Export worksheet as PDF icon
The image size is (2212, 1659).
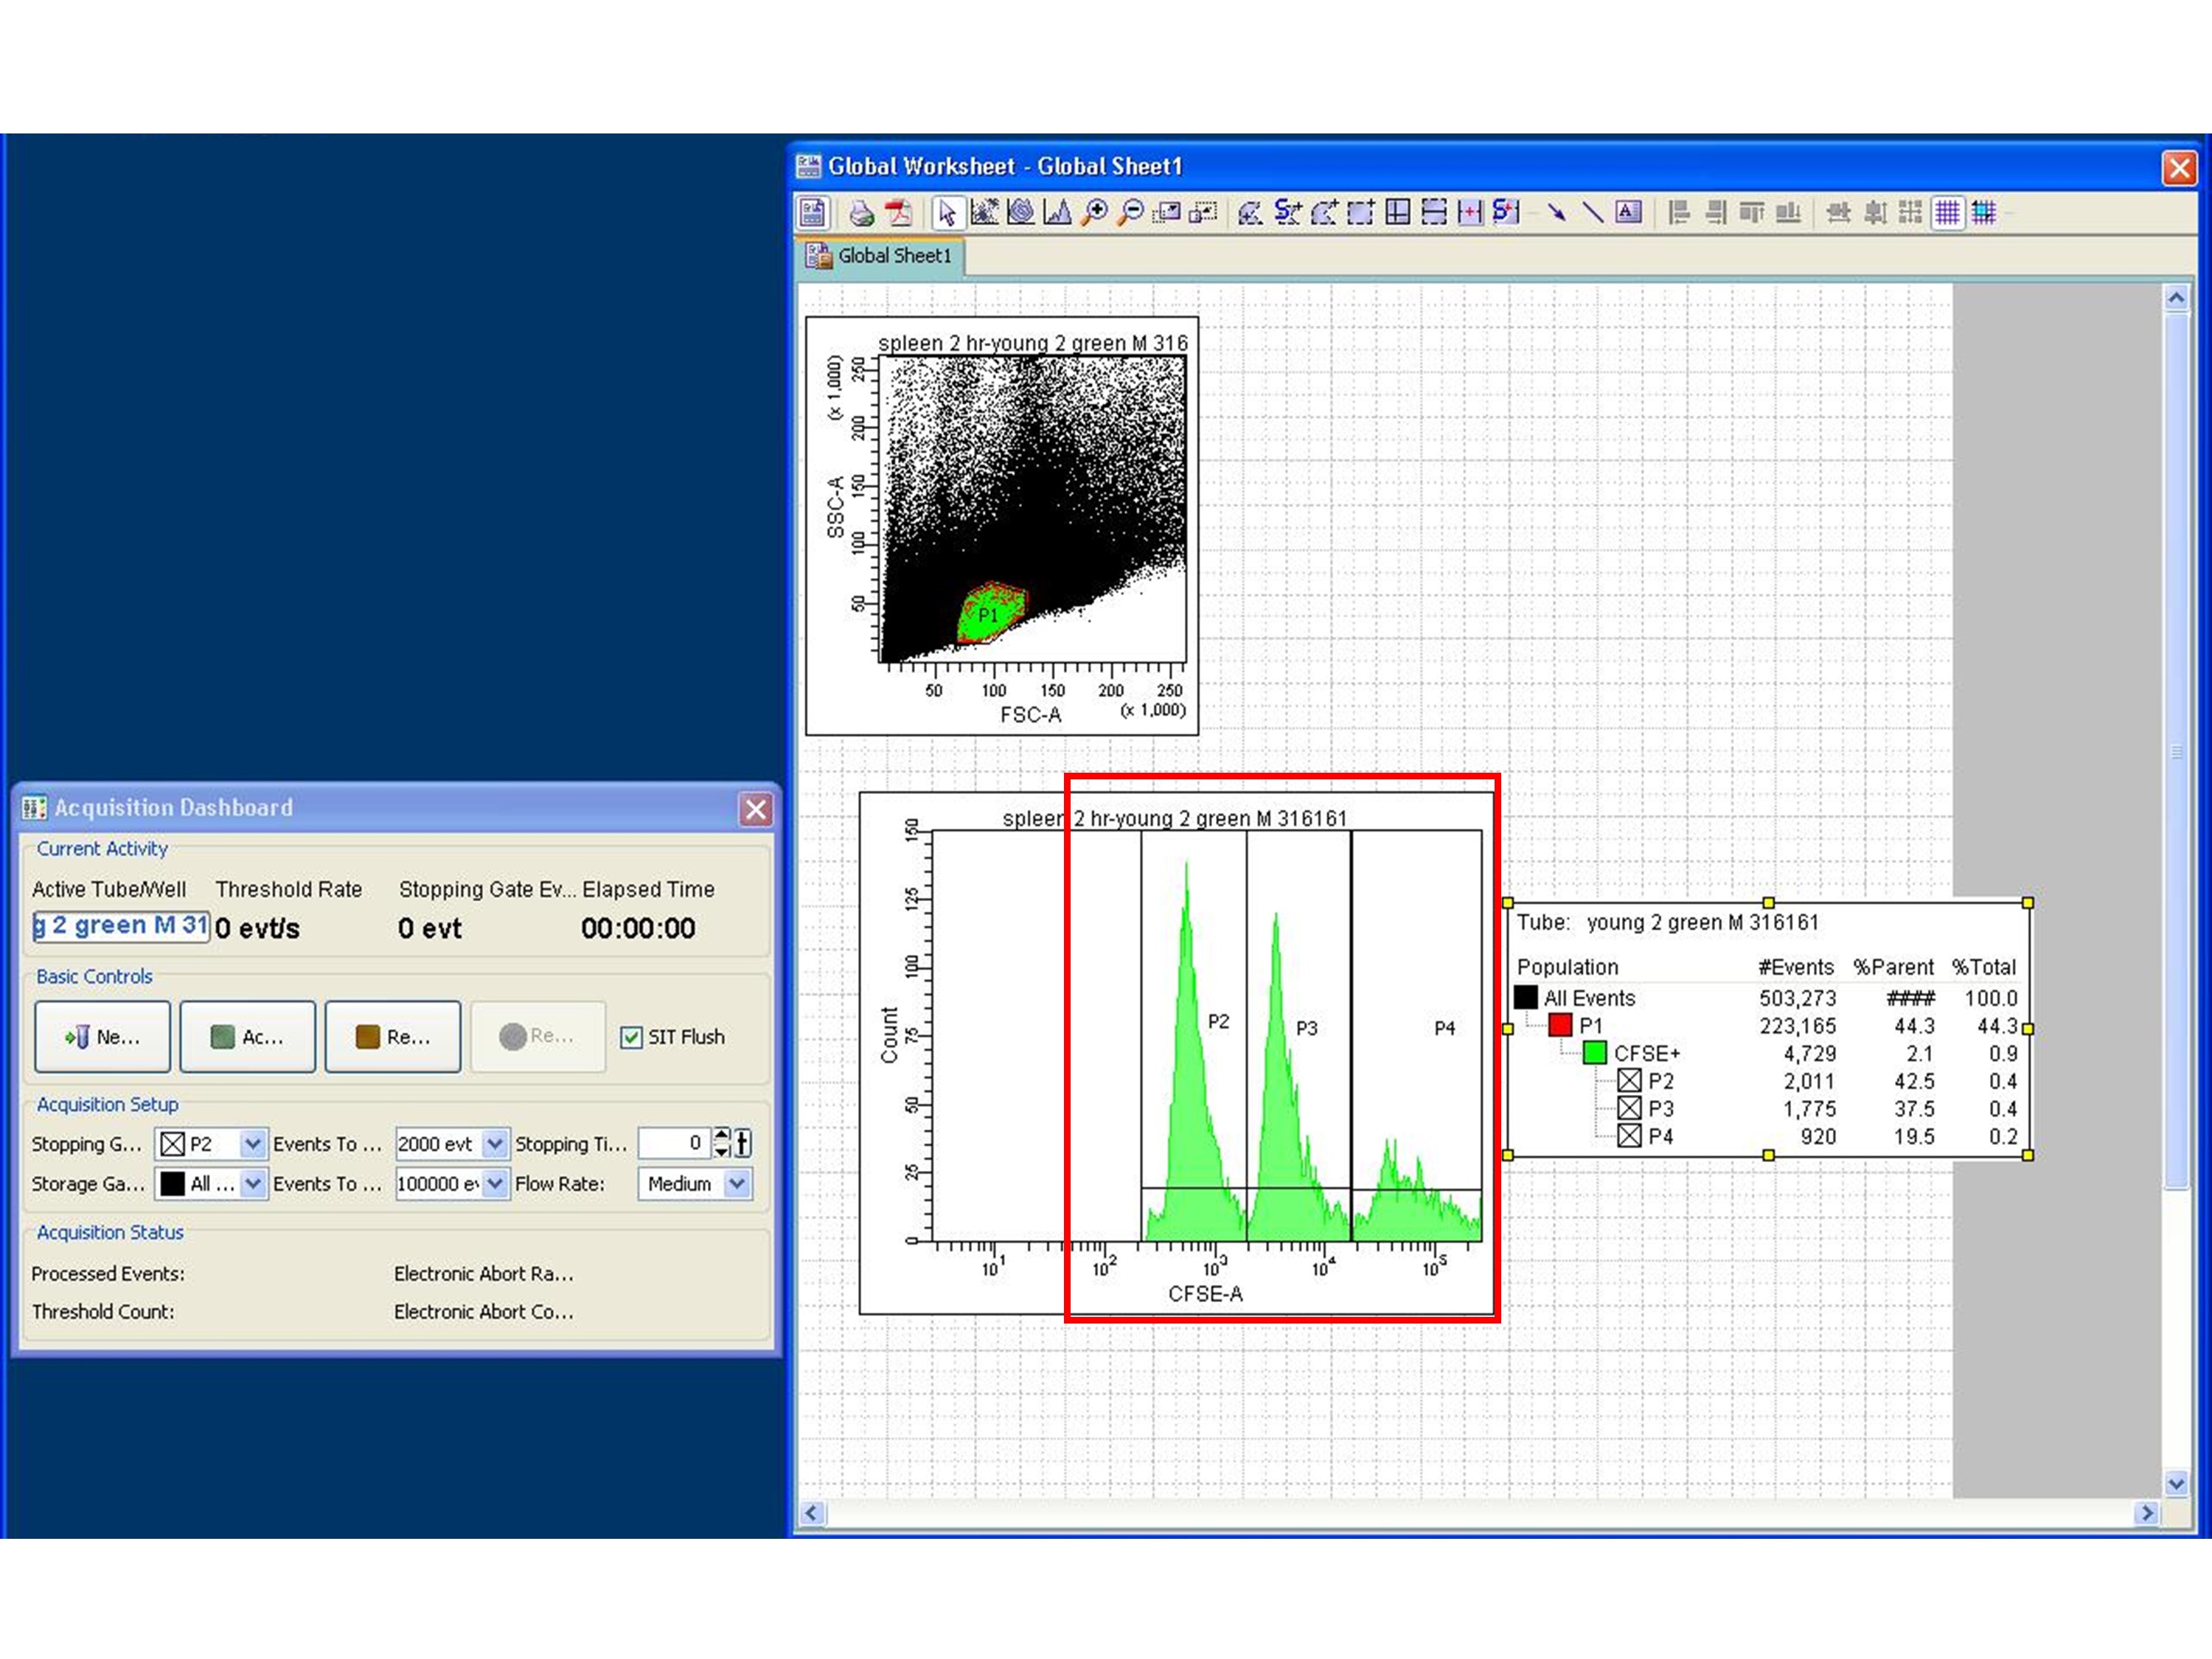point(898,213)
